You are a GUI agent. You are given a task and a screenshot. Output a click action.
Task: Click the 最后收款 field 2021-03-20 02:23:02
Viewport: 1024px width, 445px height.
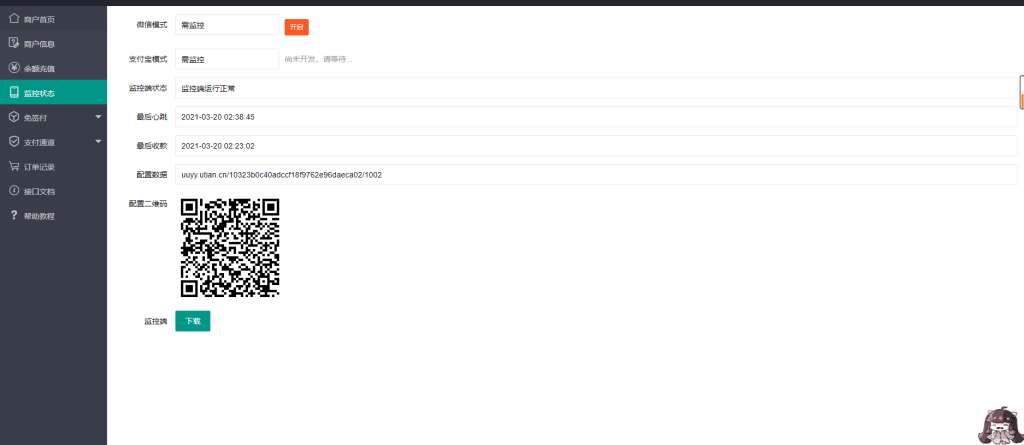[x=596, y=146]
